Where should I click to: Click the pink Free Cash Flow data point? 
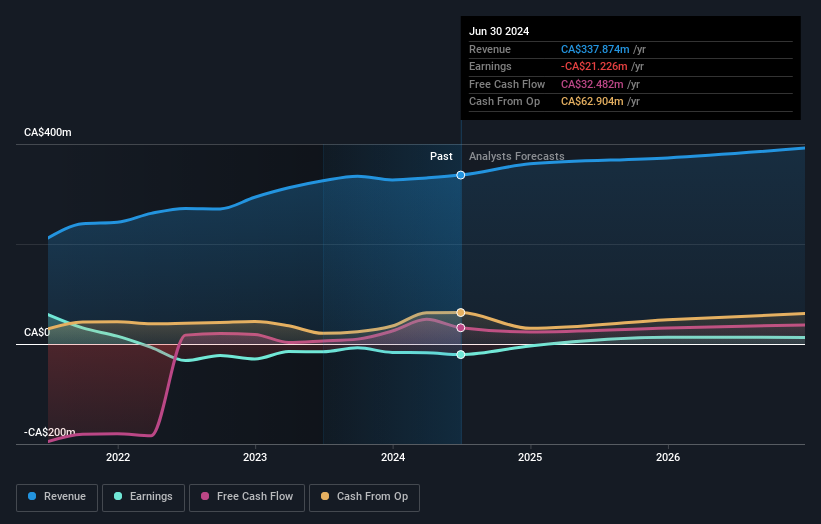[461, 328]
